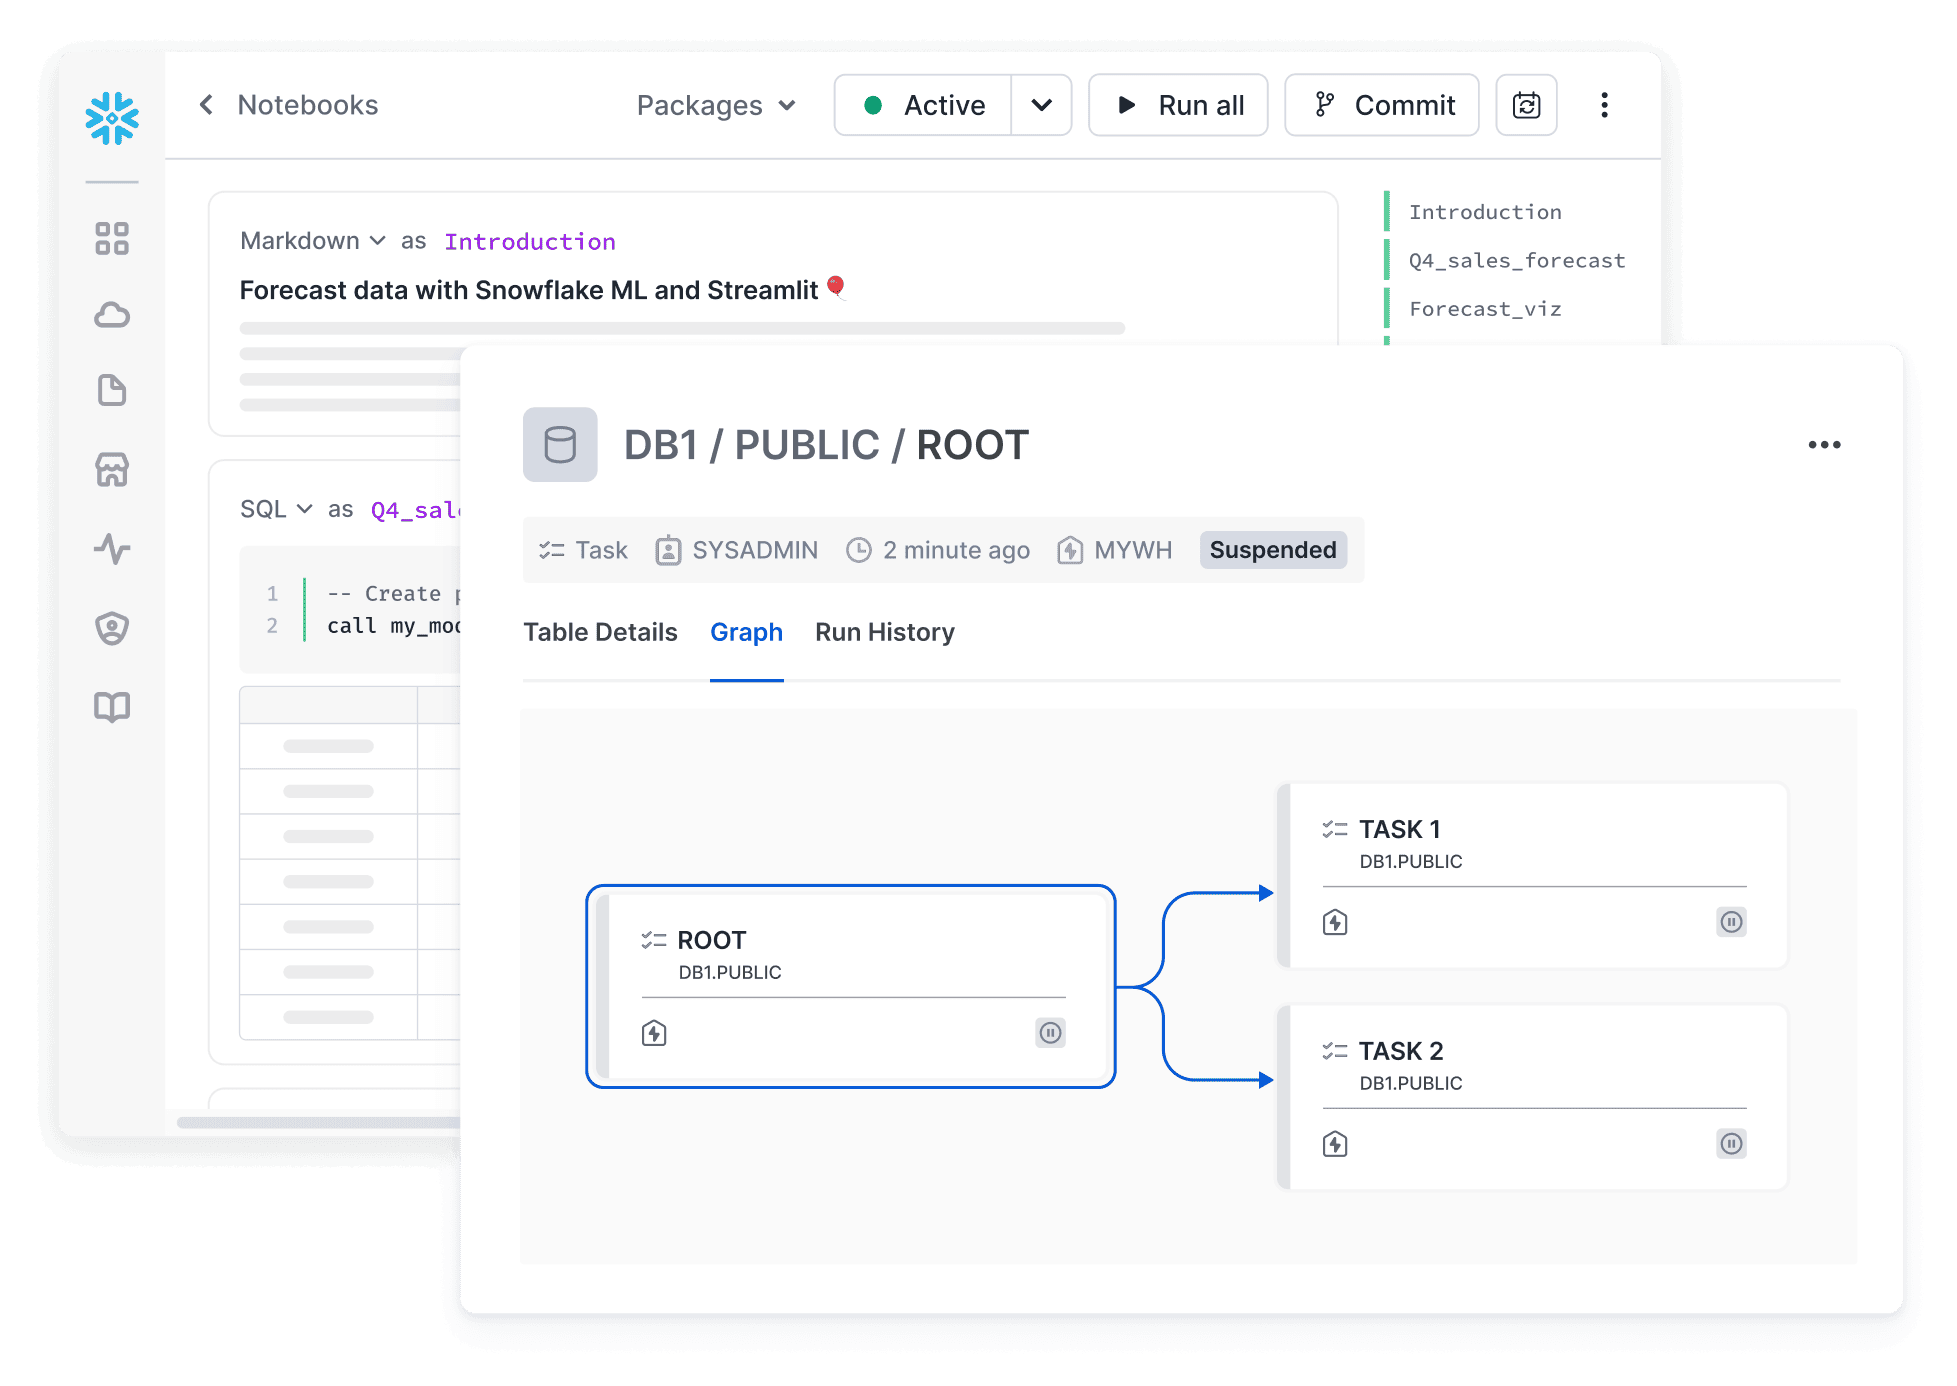Image resolution: width=1957 pixels, height=1386 pixels.
Task: Click the horizontal scrollbar under notebook
Action: coord(318,1122)
